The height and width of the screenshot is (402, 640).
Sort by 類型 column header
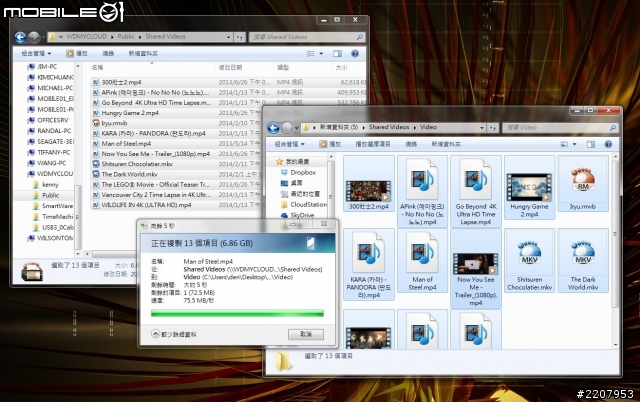click(283, 67)
